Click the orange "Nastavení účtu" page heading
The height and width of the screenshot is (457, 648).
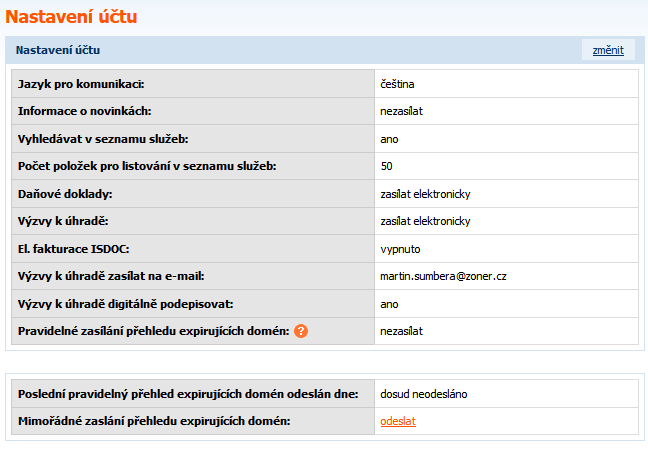click(72, 17)
